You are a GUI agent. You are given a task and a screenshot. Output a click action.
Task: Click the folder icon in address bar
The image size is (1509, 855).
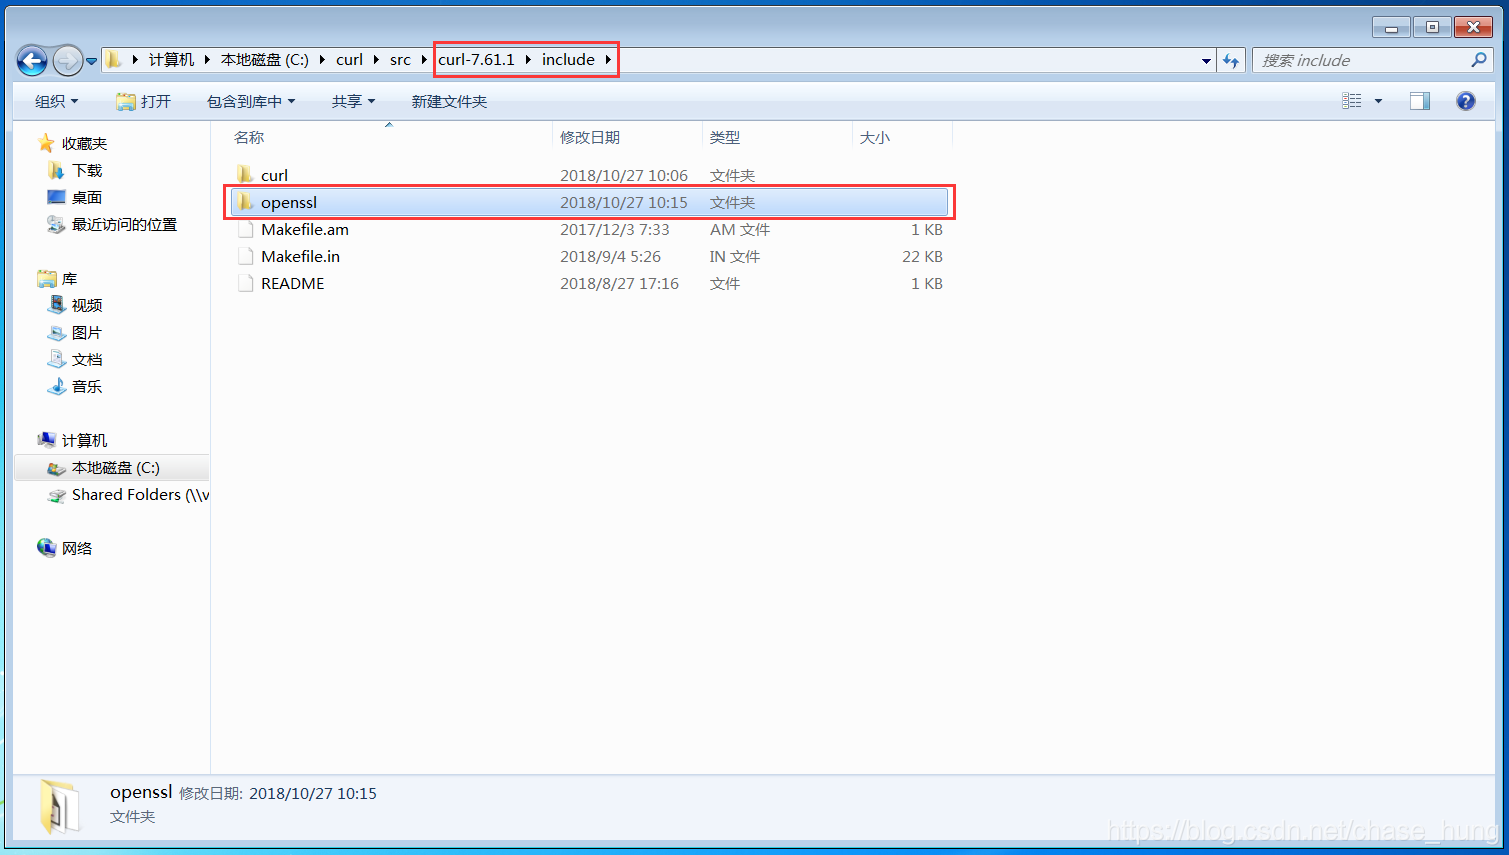click(114, 60)
